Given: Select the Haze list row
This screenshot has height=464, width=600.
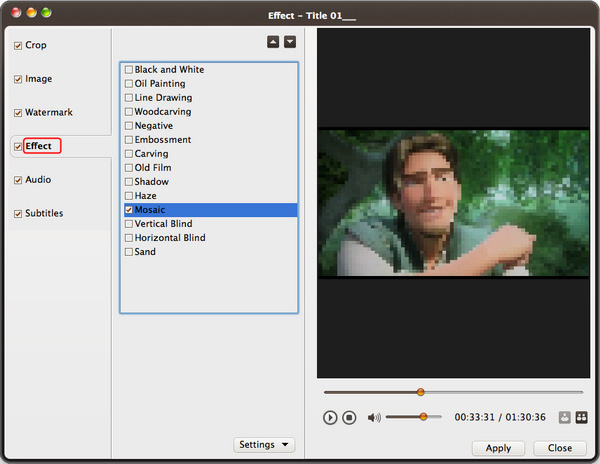Looking at the screenshot, I should click(x=210, y=196).
